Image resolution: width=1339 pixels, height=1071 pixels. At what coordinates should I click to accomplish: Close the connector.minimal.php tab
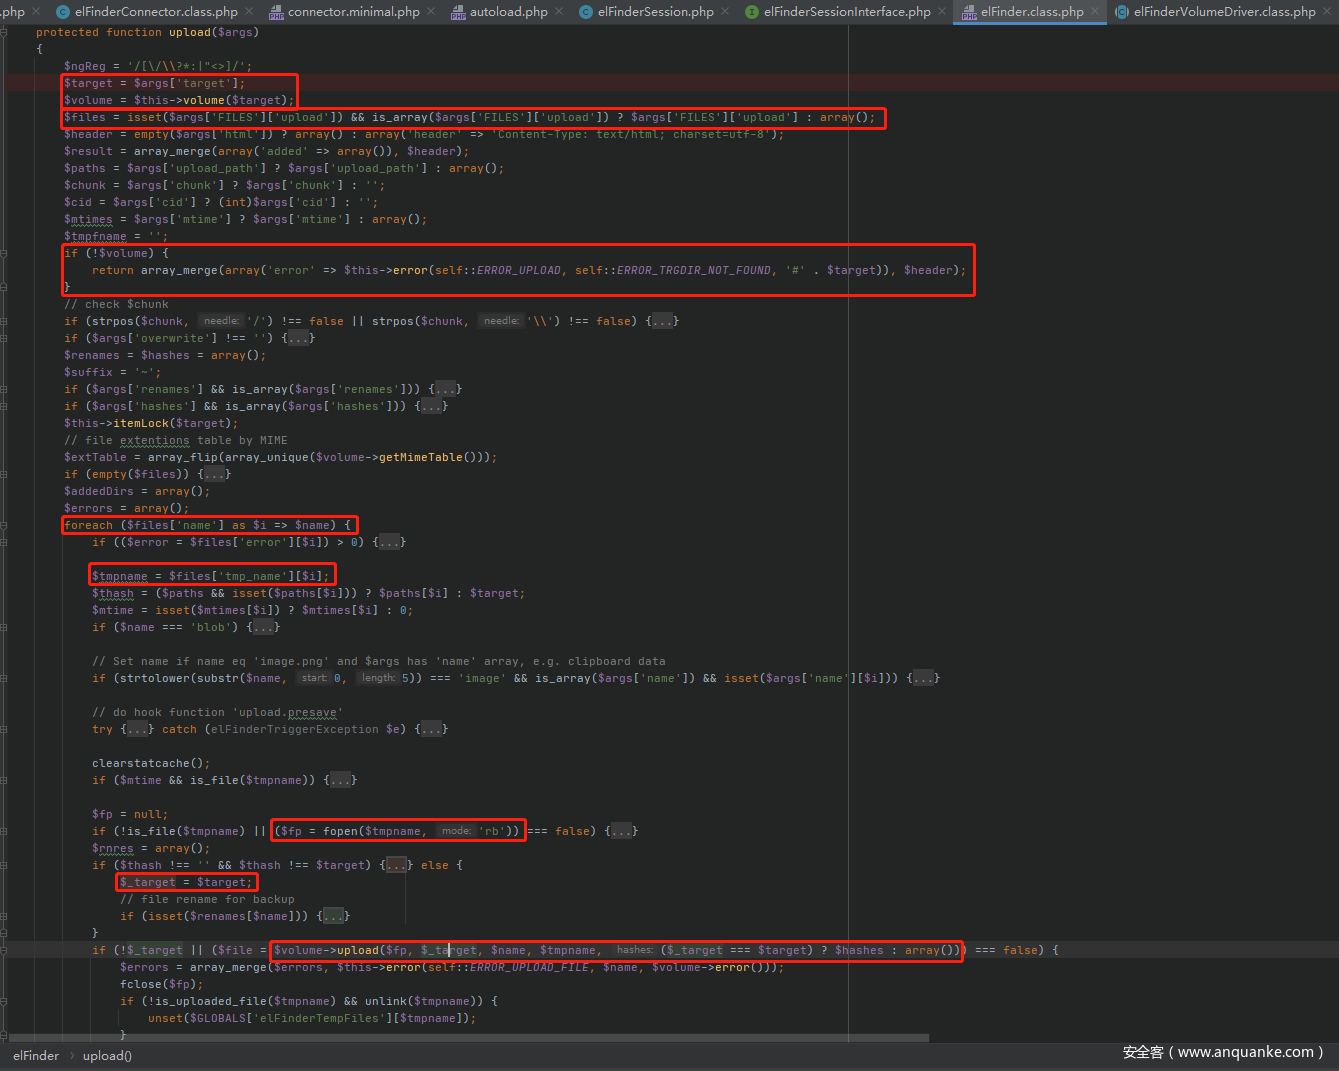pyautogui.click(x=431, y=12)
